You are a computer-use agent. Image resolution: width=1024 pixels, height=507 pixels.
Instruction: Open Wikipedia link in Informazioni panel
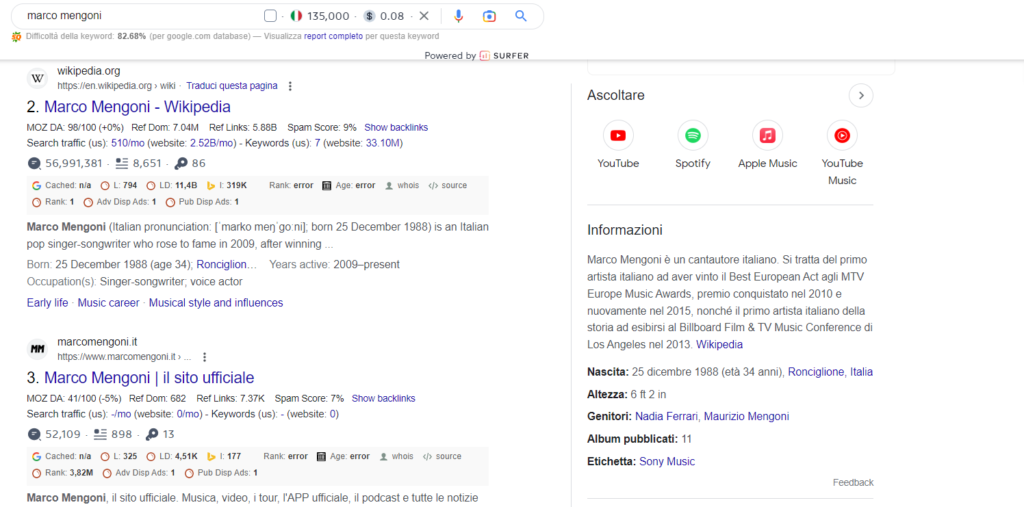click(x=719, y=344)
